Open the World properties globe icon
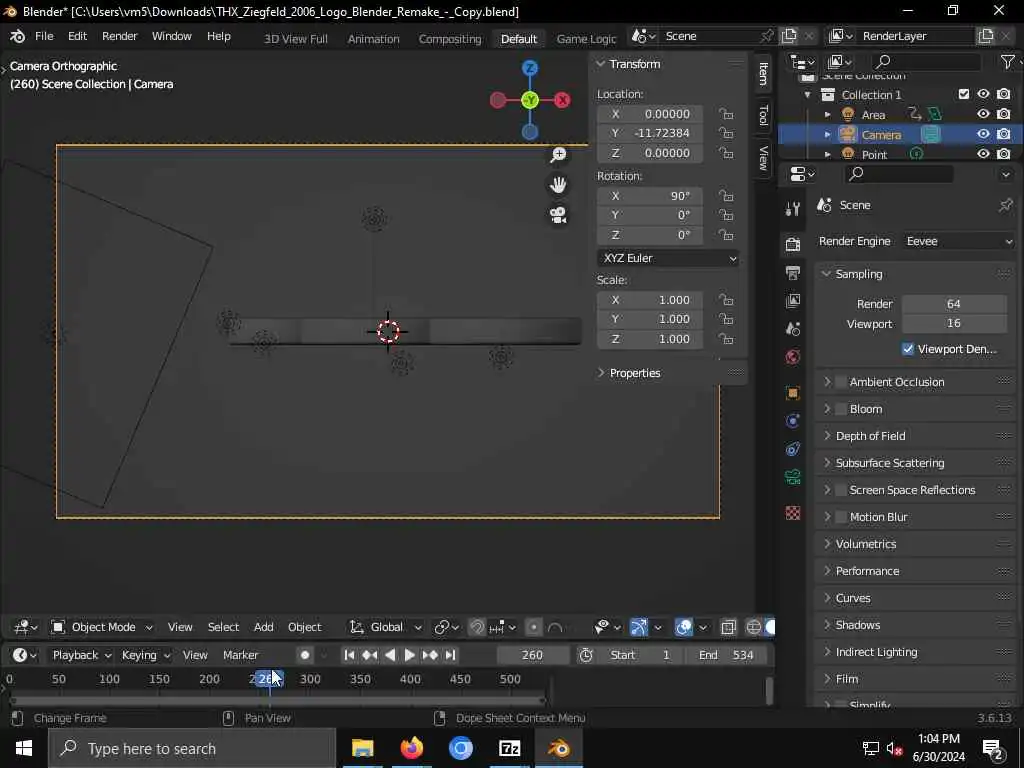This screenshot has height=768, width=1024. point(793,357)
